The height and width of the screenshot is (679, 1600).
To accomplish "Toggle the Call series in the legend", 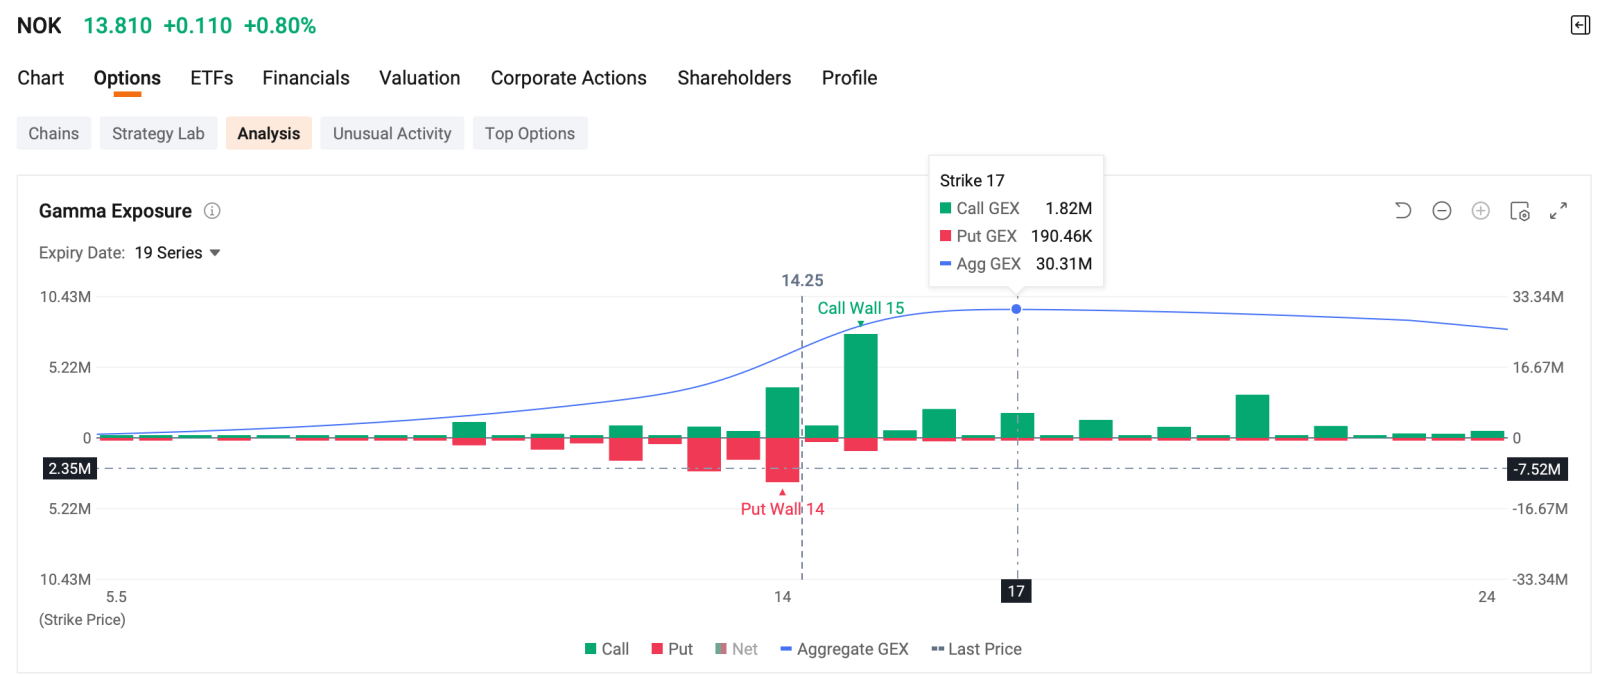I will click(607, 649).
